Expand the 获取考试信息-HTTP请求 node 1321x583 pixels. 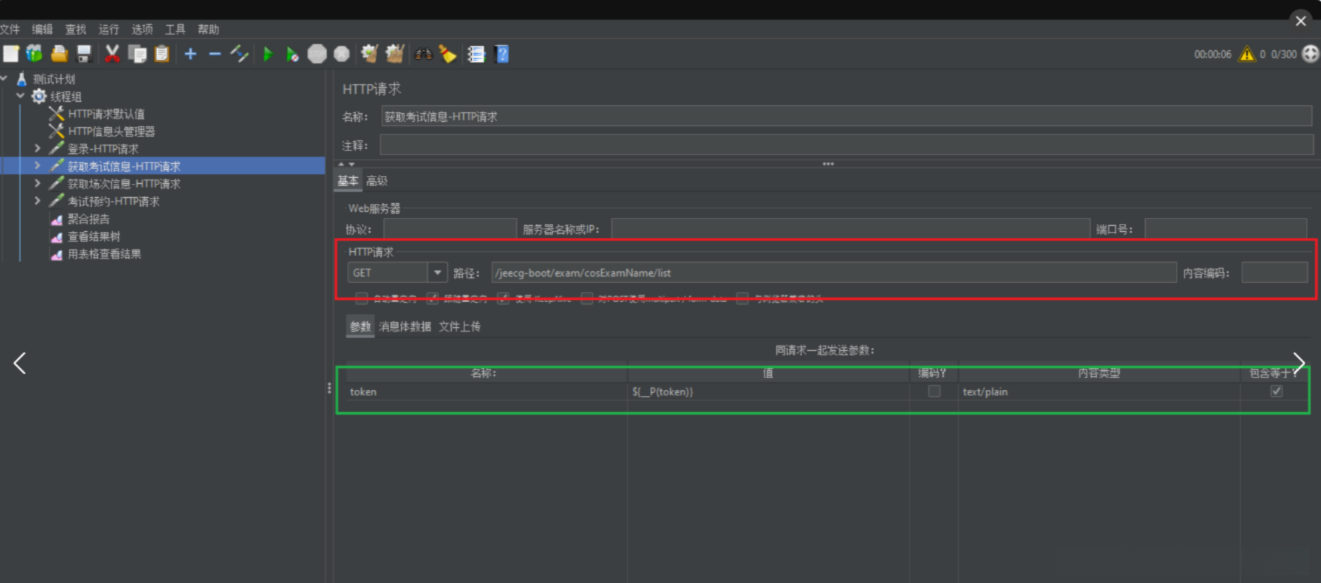[x=37, y=166]
